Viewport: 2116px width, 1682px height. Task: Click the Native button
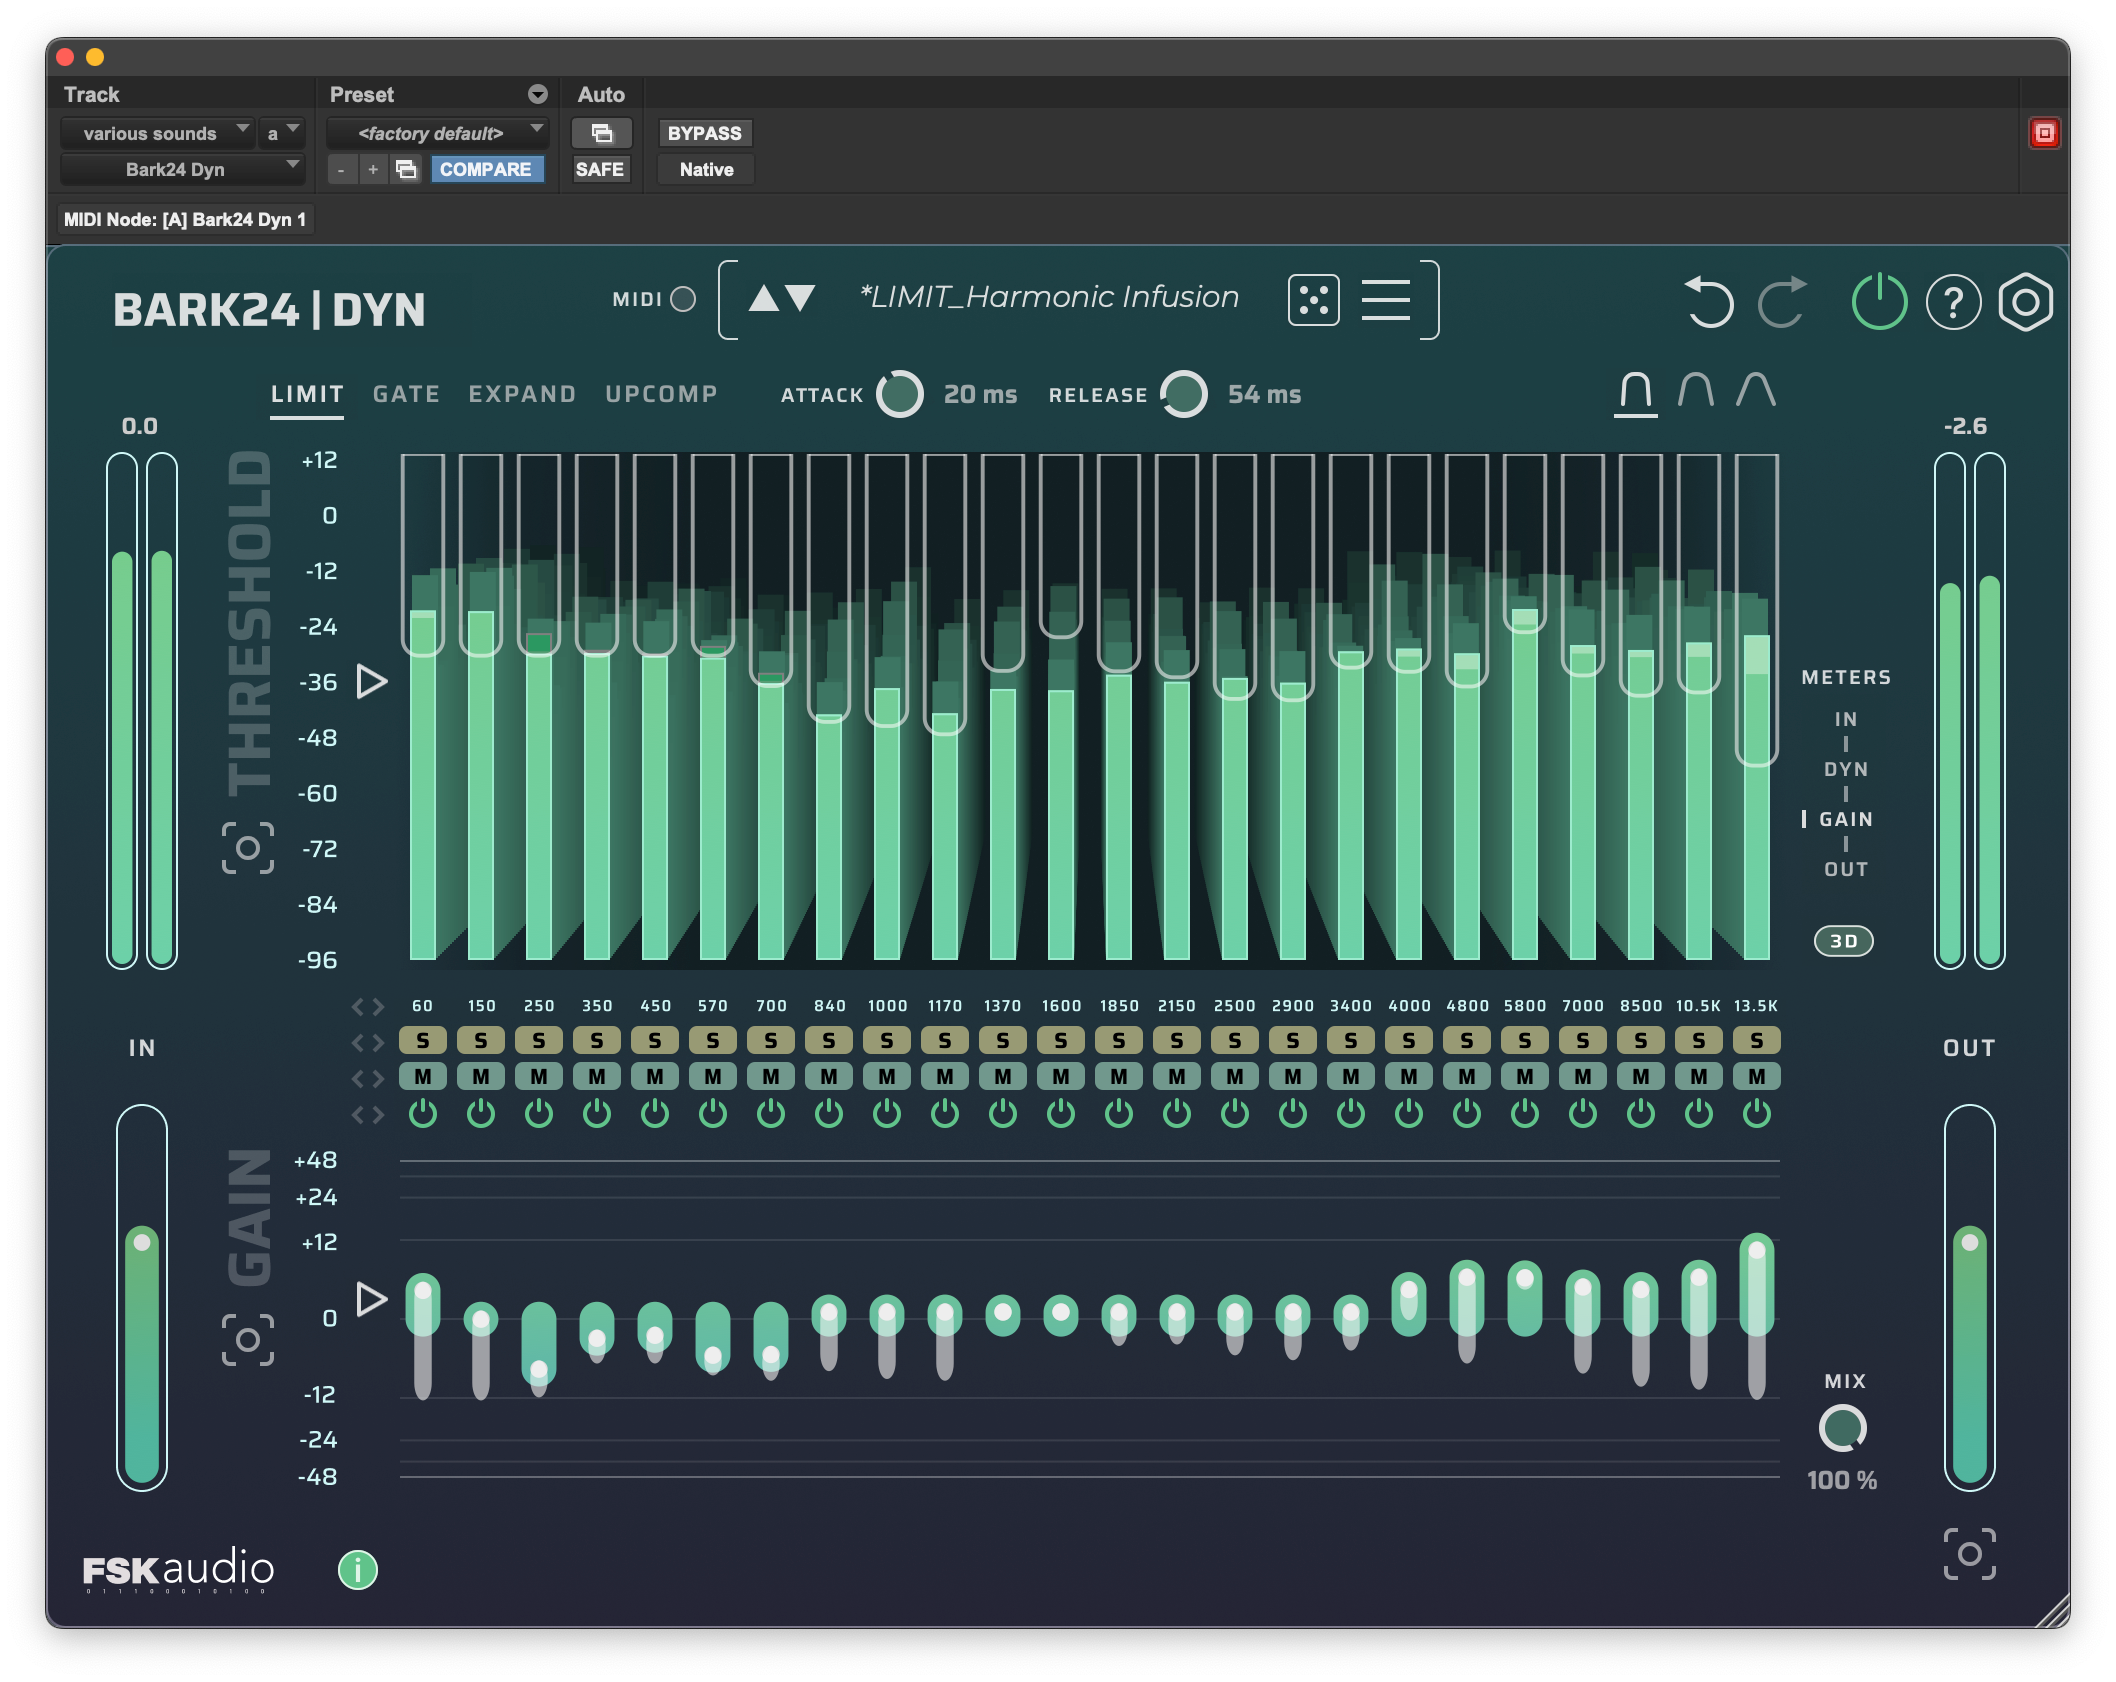[x=706, y=170]
